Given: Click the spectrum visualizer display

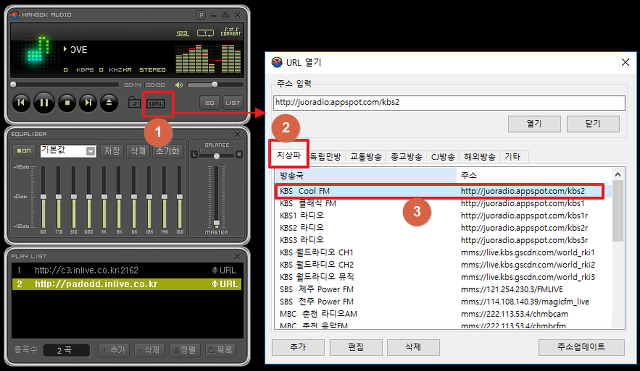Looking at the screenshot, I should [x=208, y=58].
